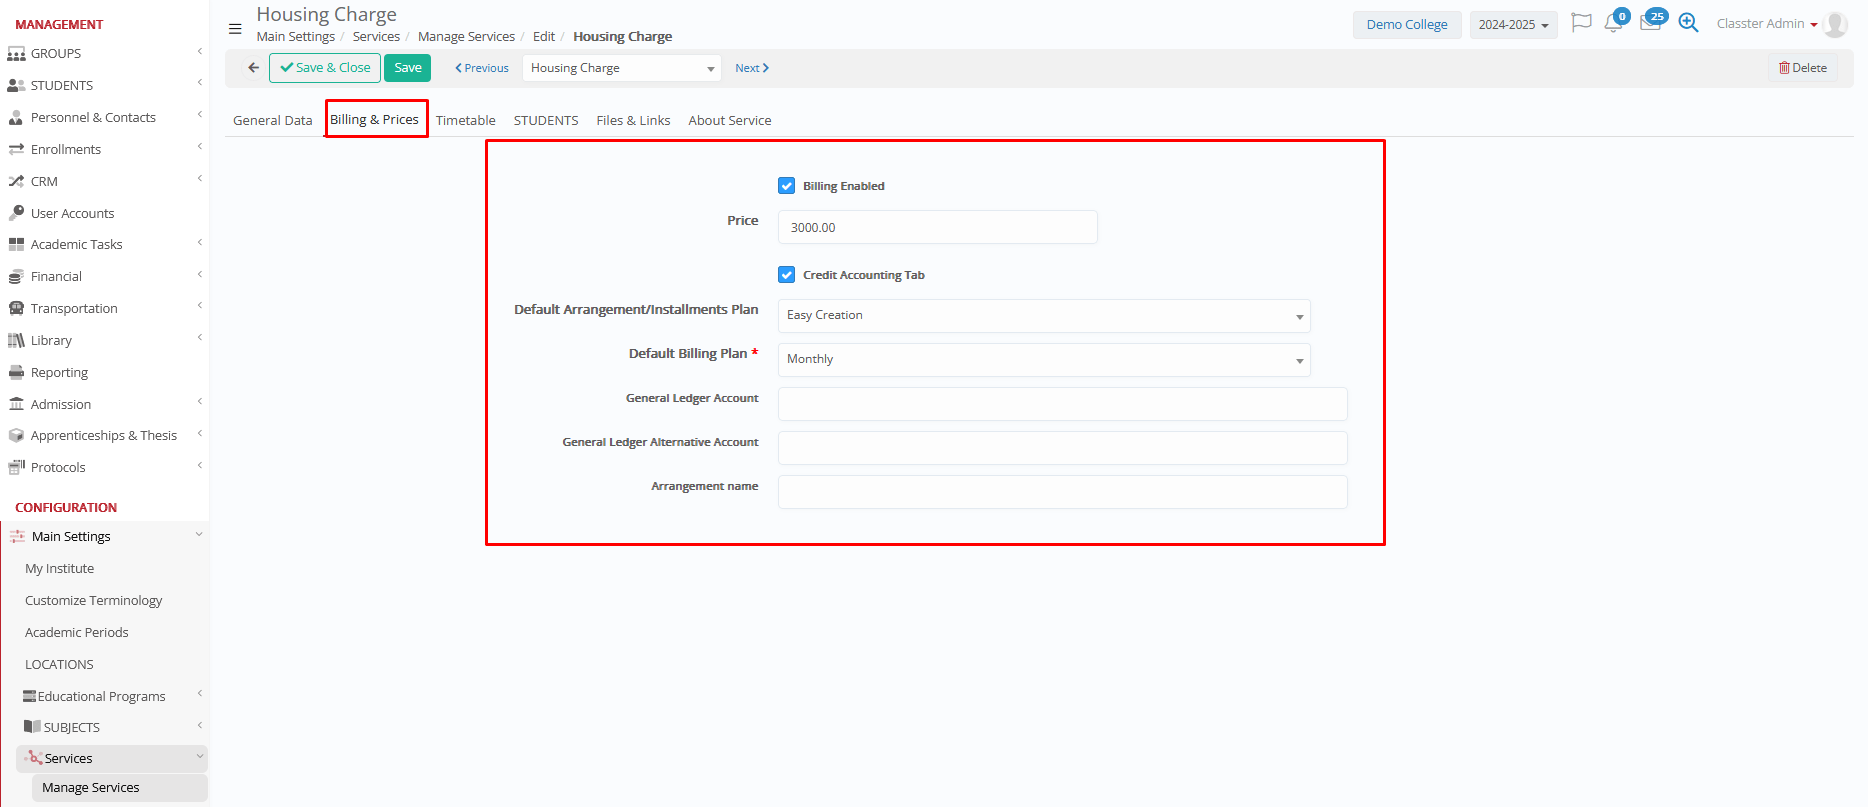Click the hamburger menu icon
The height and width of the screenshot is (807, 1868).
(235, 29)
